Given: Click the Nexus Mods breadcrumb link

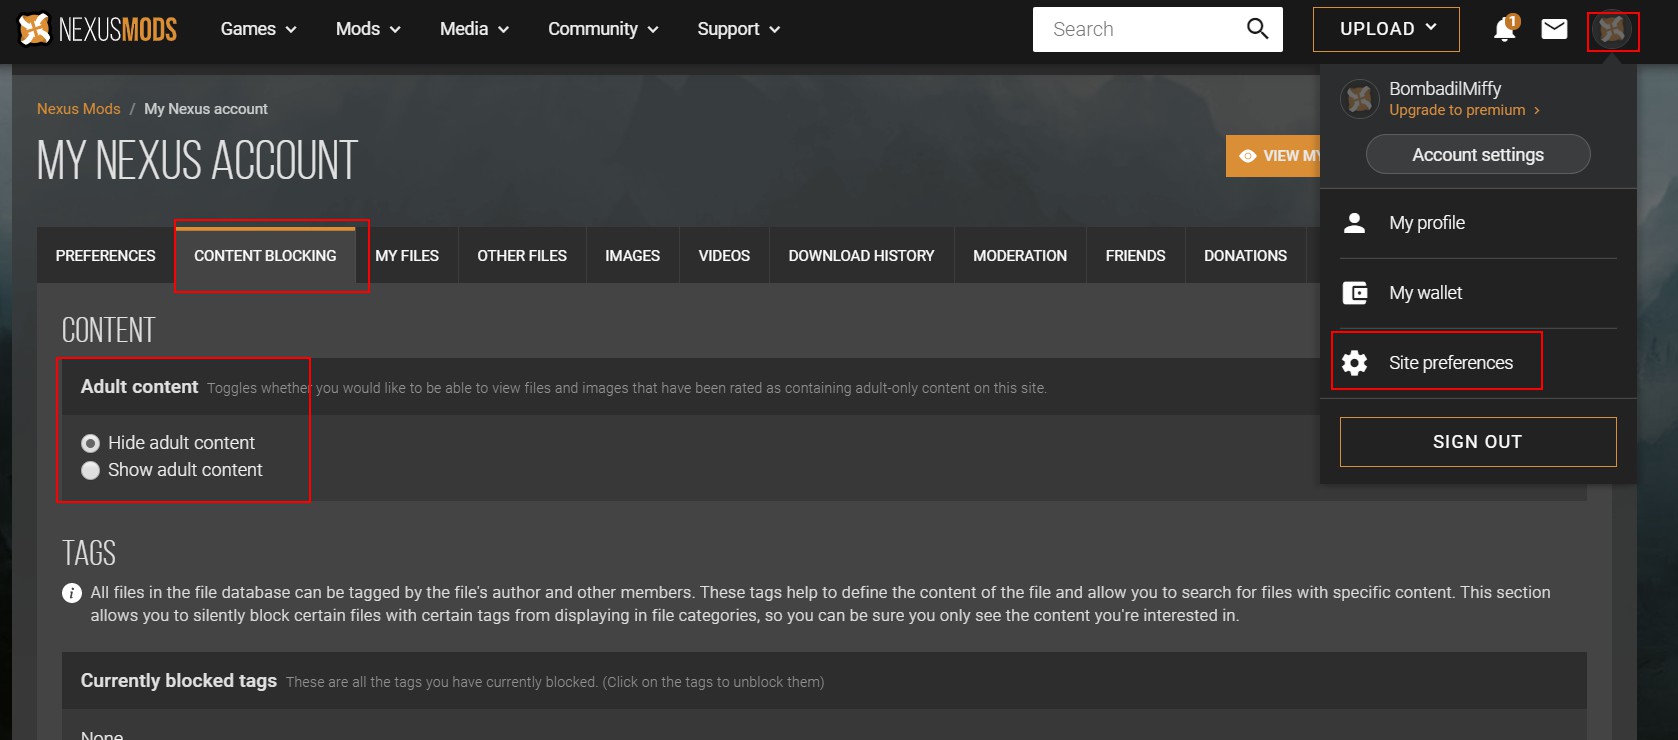Looking at the screenshot, I should [79, 109].
